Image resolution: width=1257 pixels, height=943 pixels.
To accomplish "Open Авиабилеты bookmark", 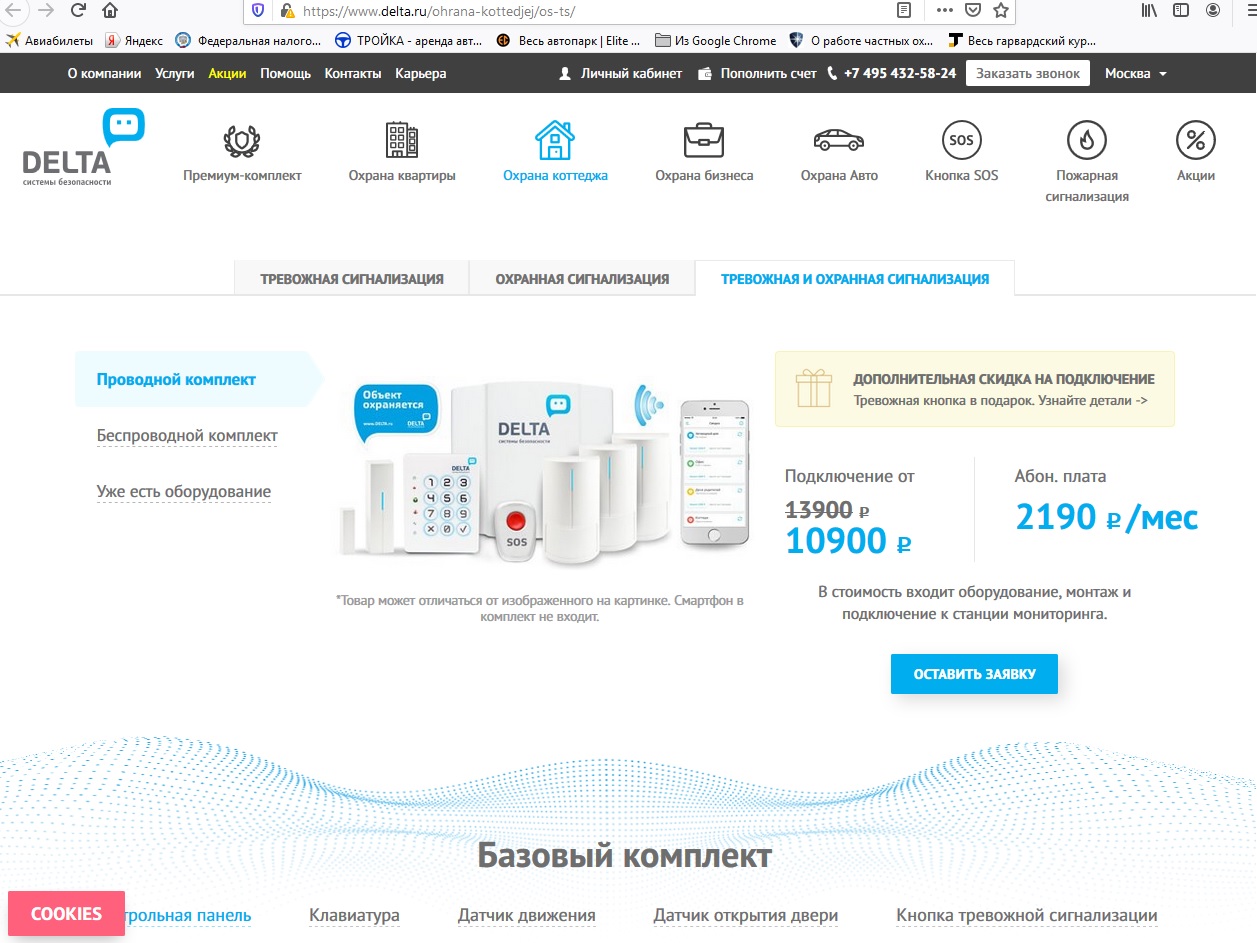I will [x=49, y=41].
